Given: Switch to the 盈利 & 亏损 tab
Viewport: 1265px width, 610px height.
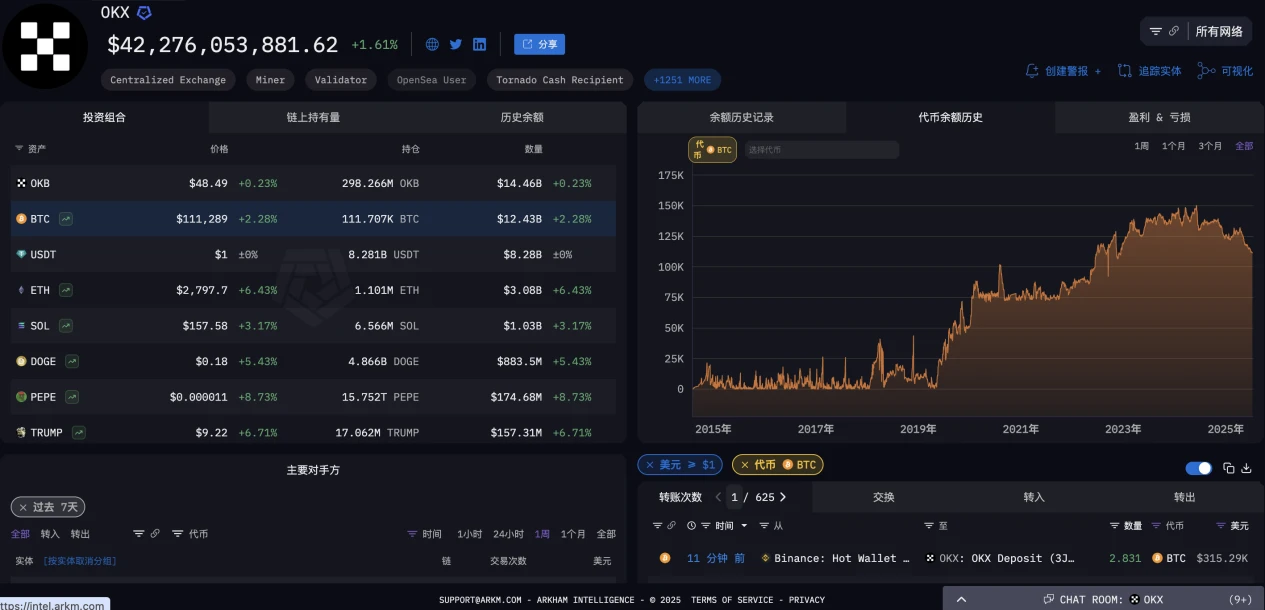Looking at the screenshot, I should pyautogui.click(x=1158, y=117).
